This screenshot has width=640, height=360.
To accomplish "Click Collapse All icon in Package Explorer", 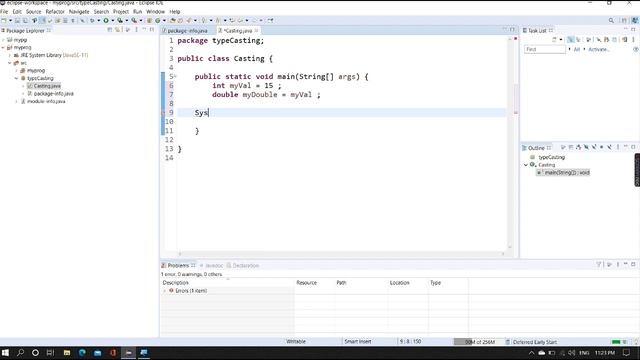I will point(109,30).
